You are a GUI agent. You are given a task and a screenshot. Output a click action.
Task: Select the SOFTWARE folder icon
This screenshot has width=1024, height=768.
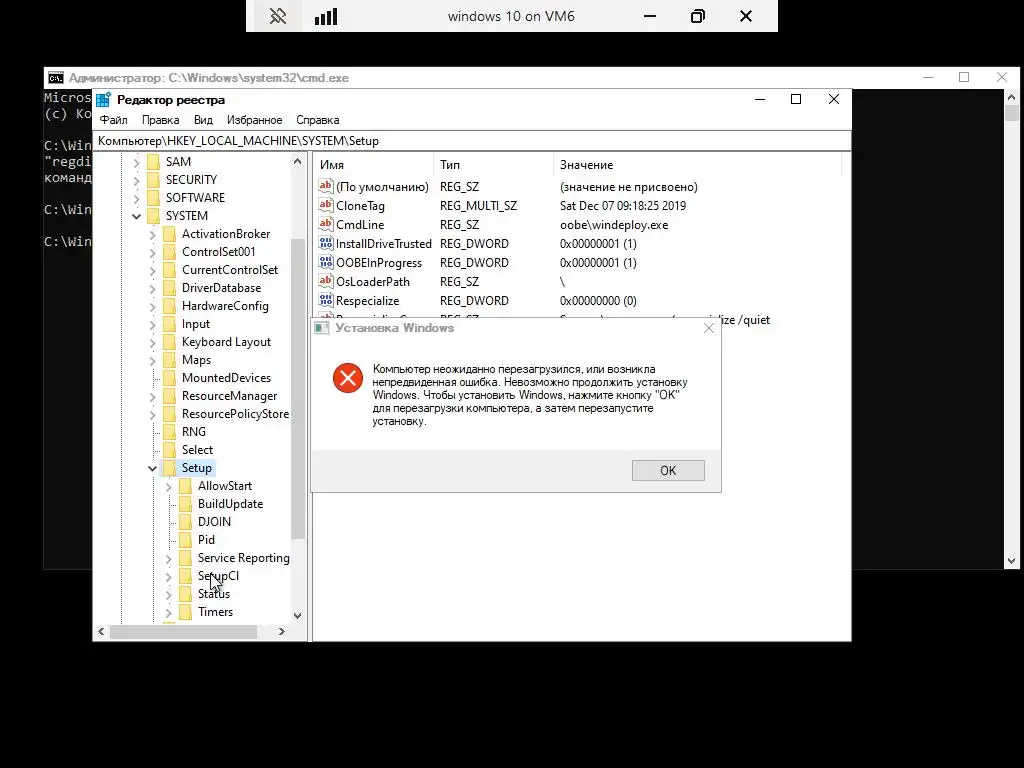coord(153,197)
